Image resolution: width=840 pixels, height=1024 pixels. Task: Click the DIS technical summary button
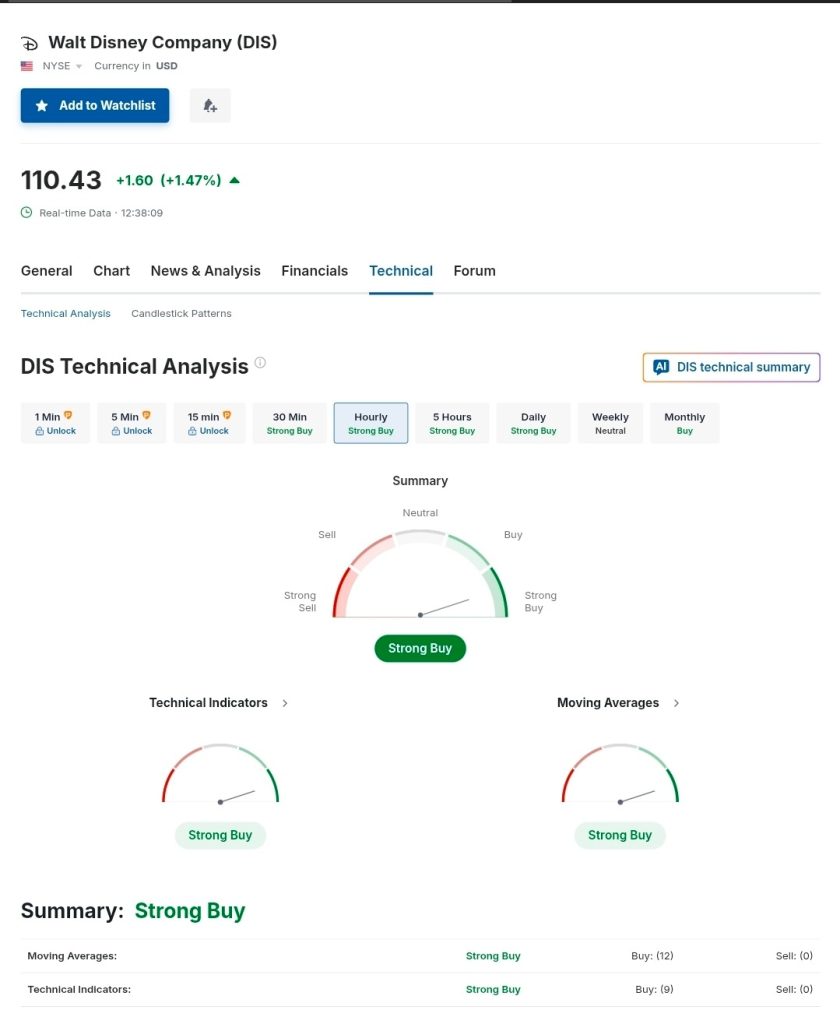coord(731,367)
